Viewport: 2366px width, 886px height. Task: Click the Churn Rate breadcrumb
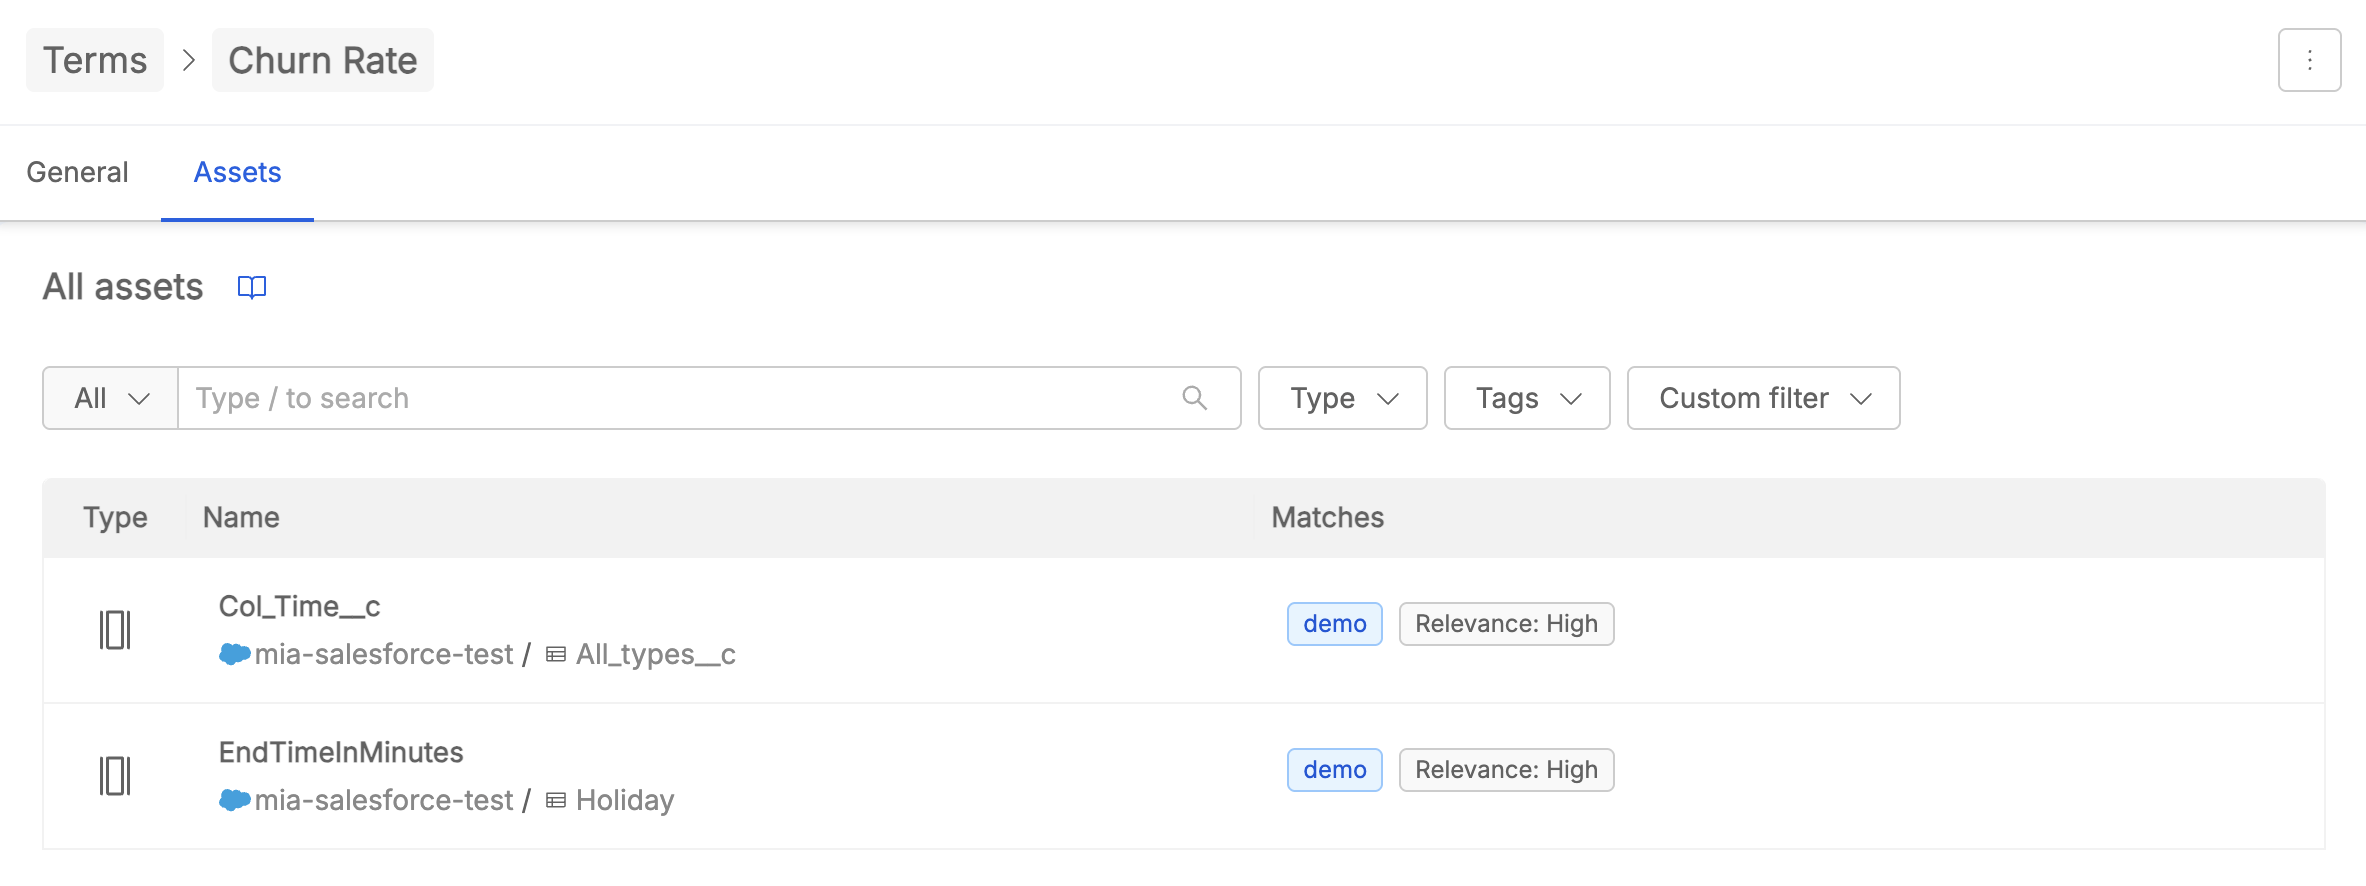(x=322, y=60)
